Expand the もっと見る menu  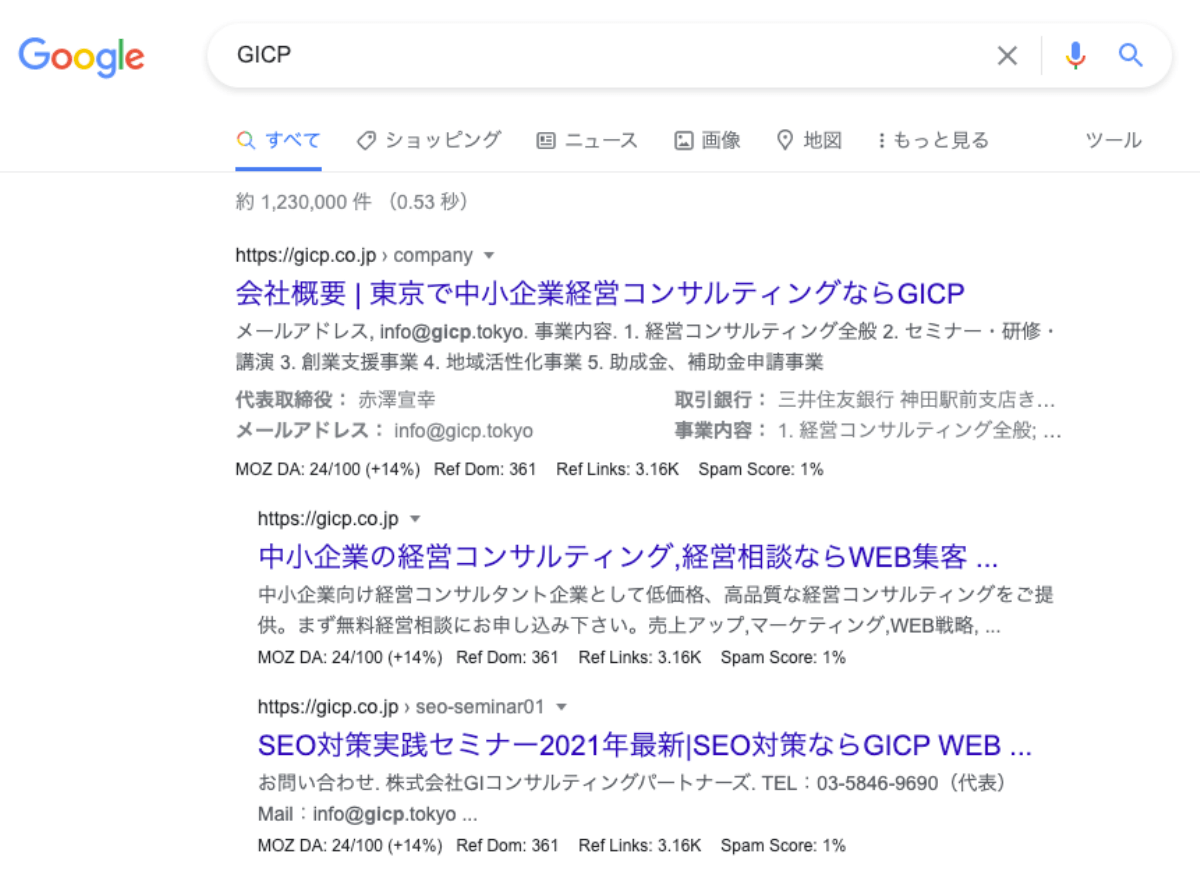tap(933, 141)
